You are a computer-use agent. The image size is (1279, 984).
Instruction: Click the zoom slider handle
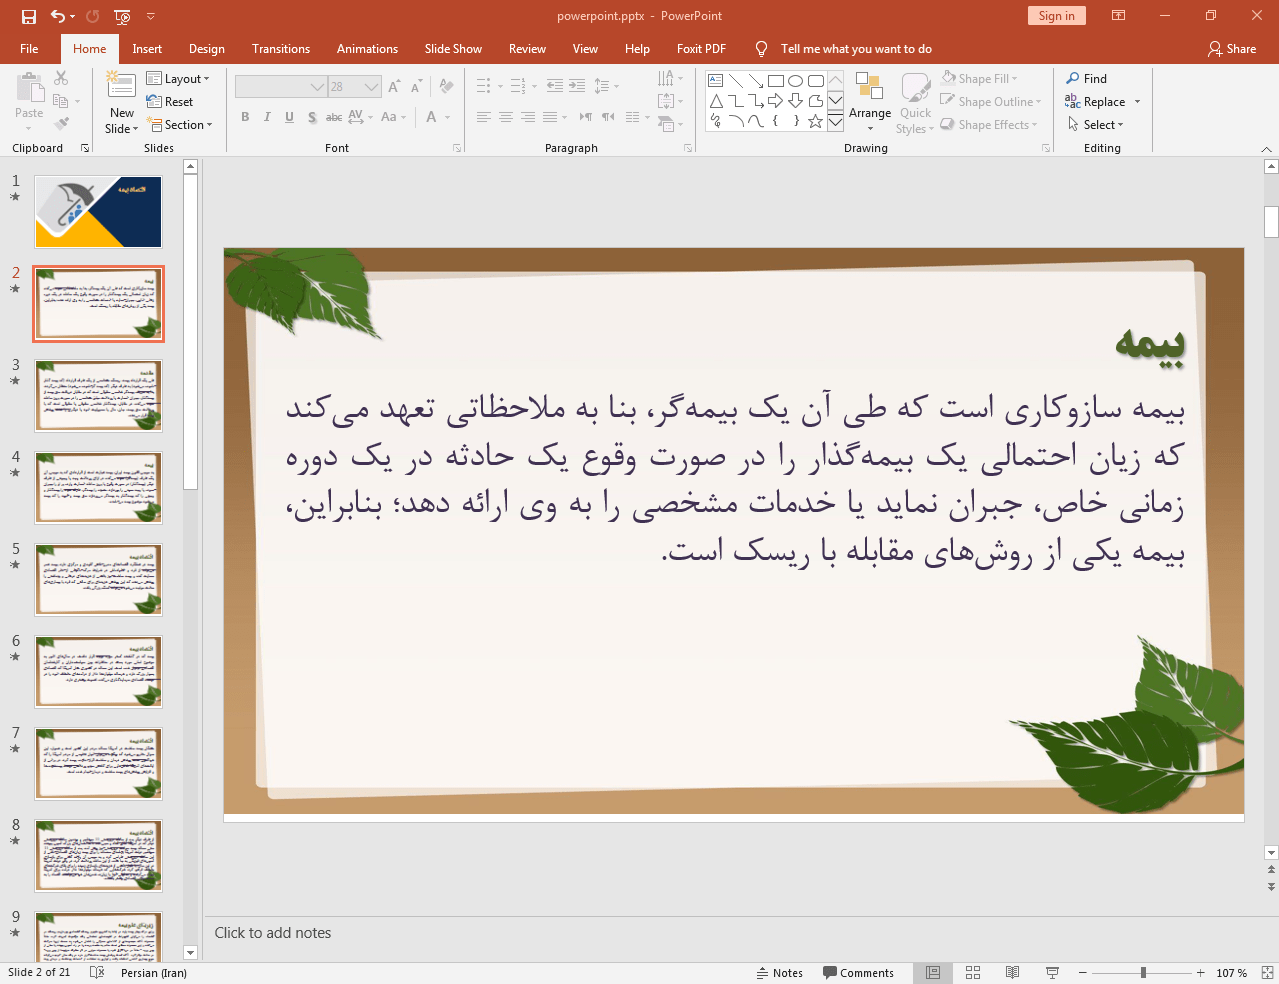[x=1143, y=973]
